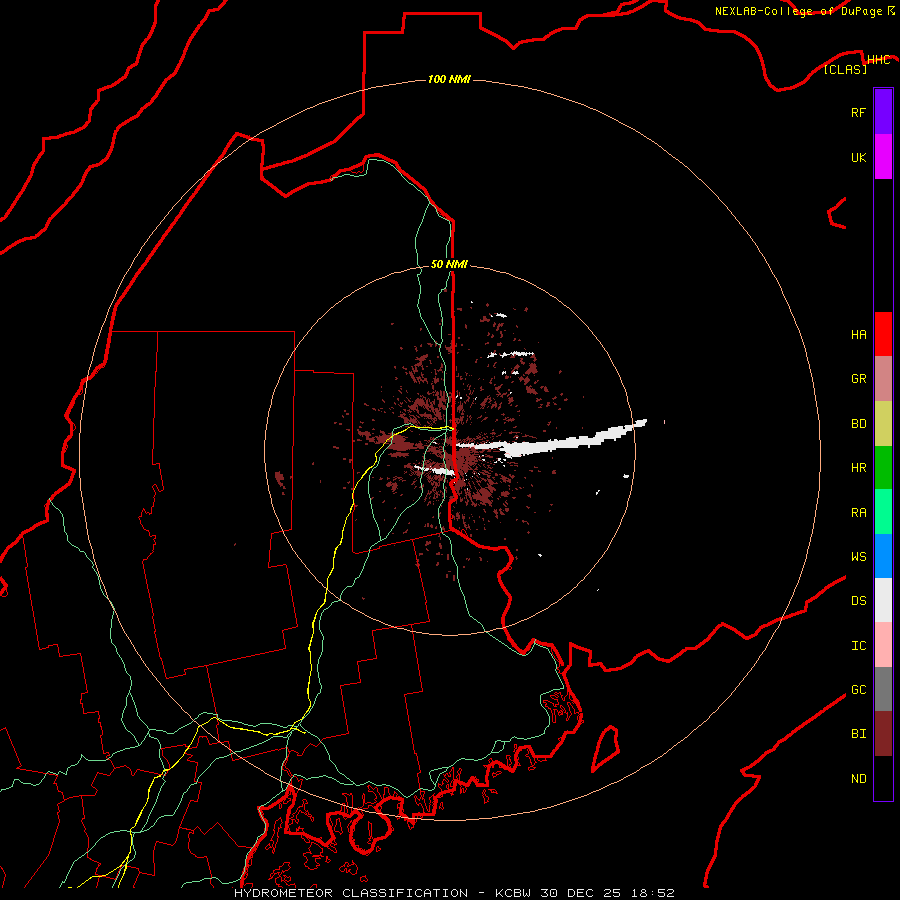The image size is (900, 900).
Task: Select the GC gray legend swatch
Action: (x=883, y=689)
